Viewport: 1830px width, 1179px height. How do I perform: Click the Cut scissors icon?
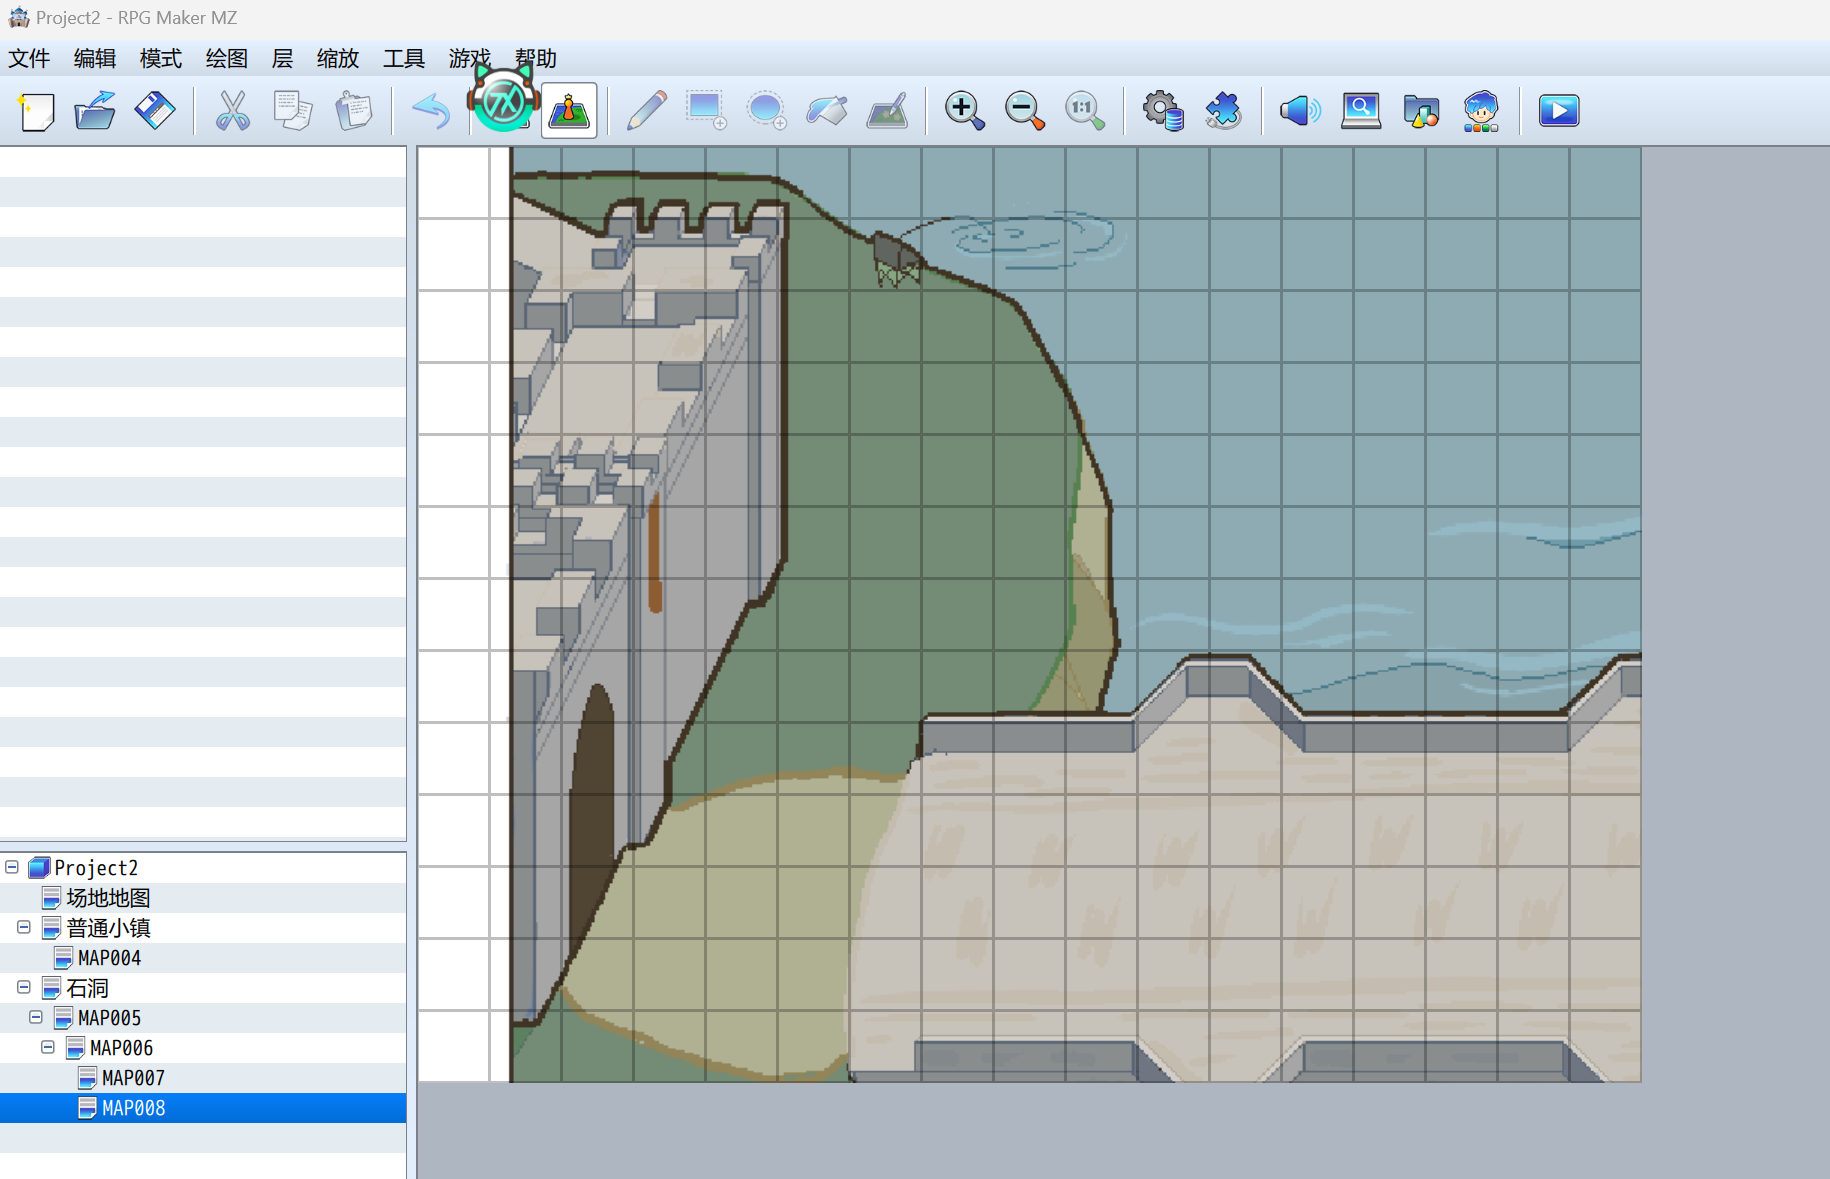point(232,111)
